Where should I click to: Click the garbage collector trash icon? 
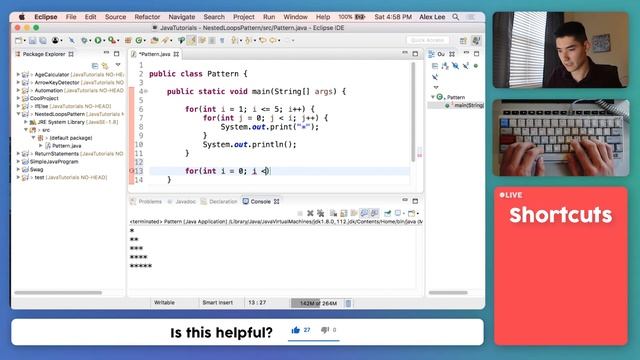348,303
